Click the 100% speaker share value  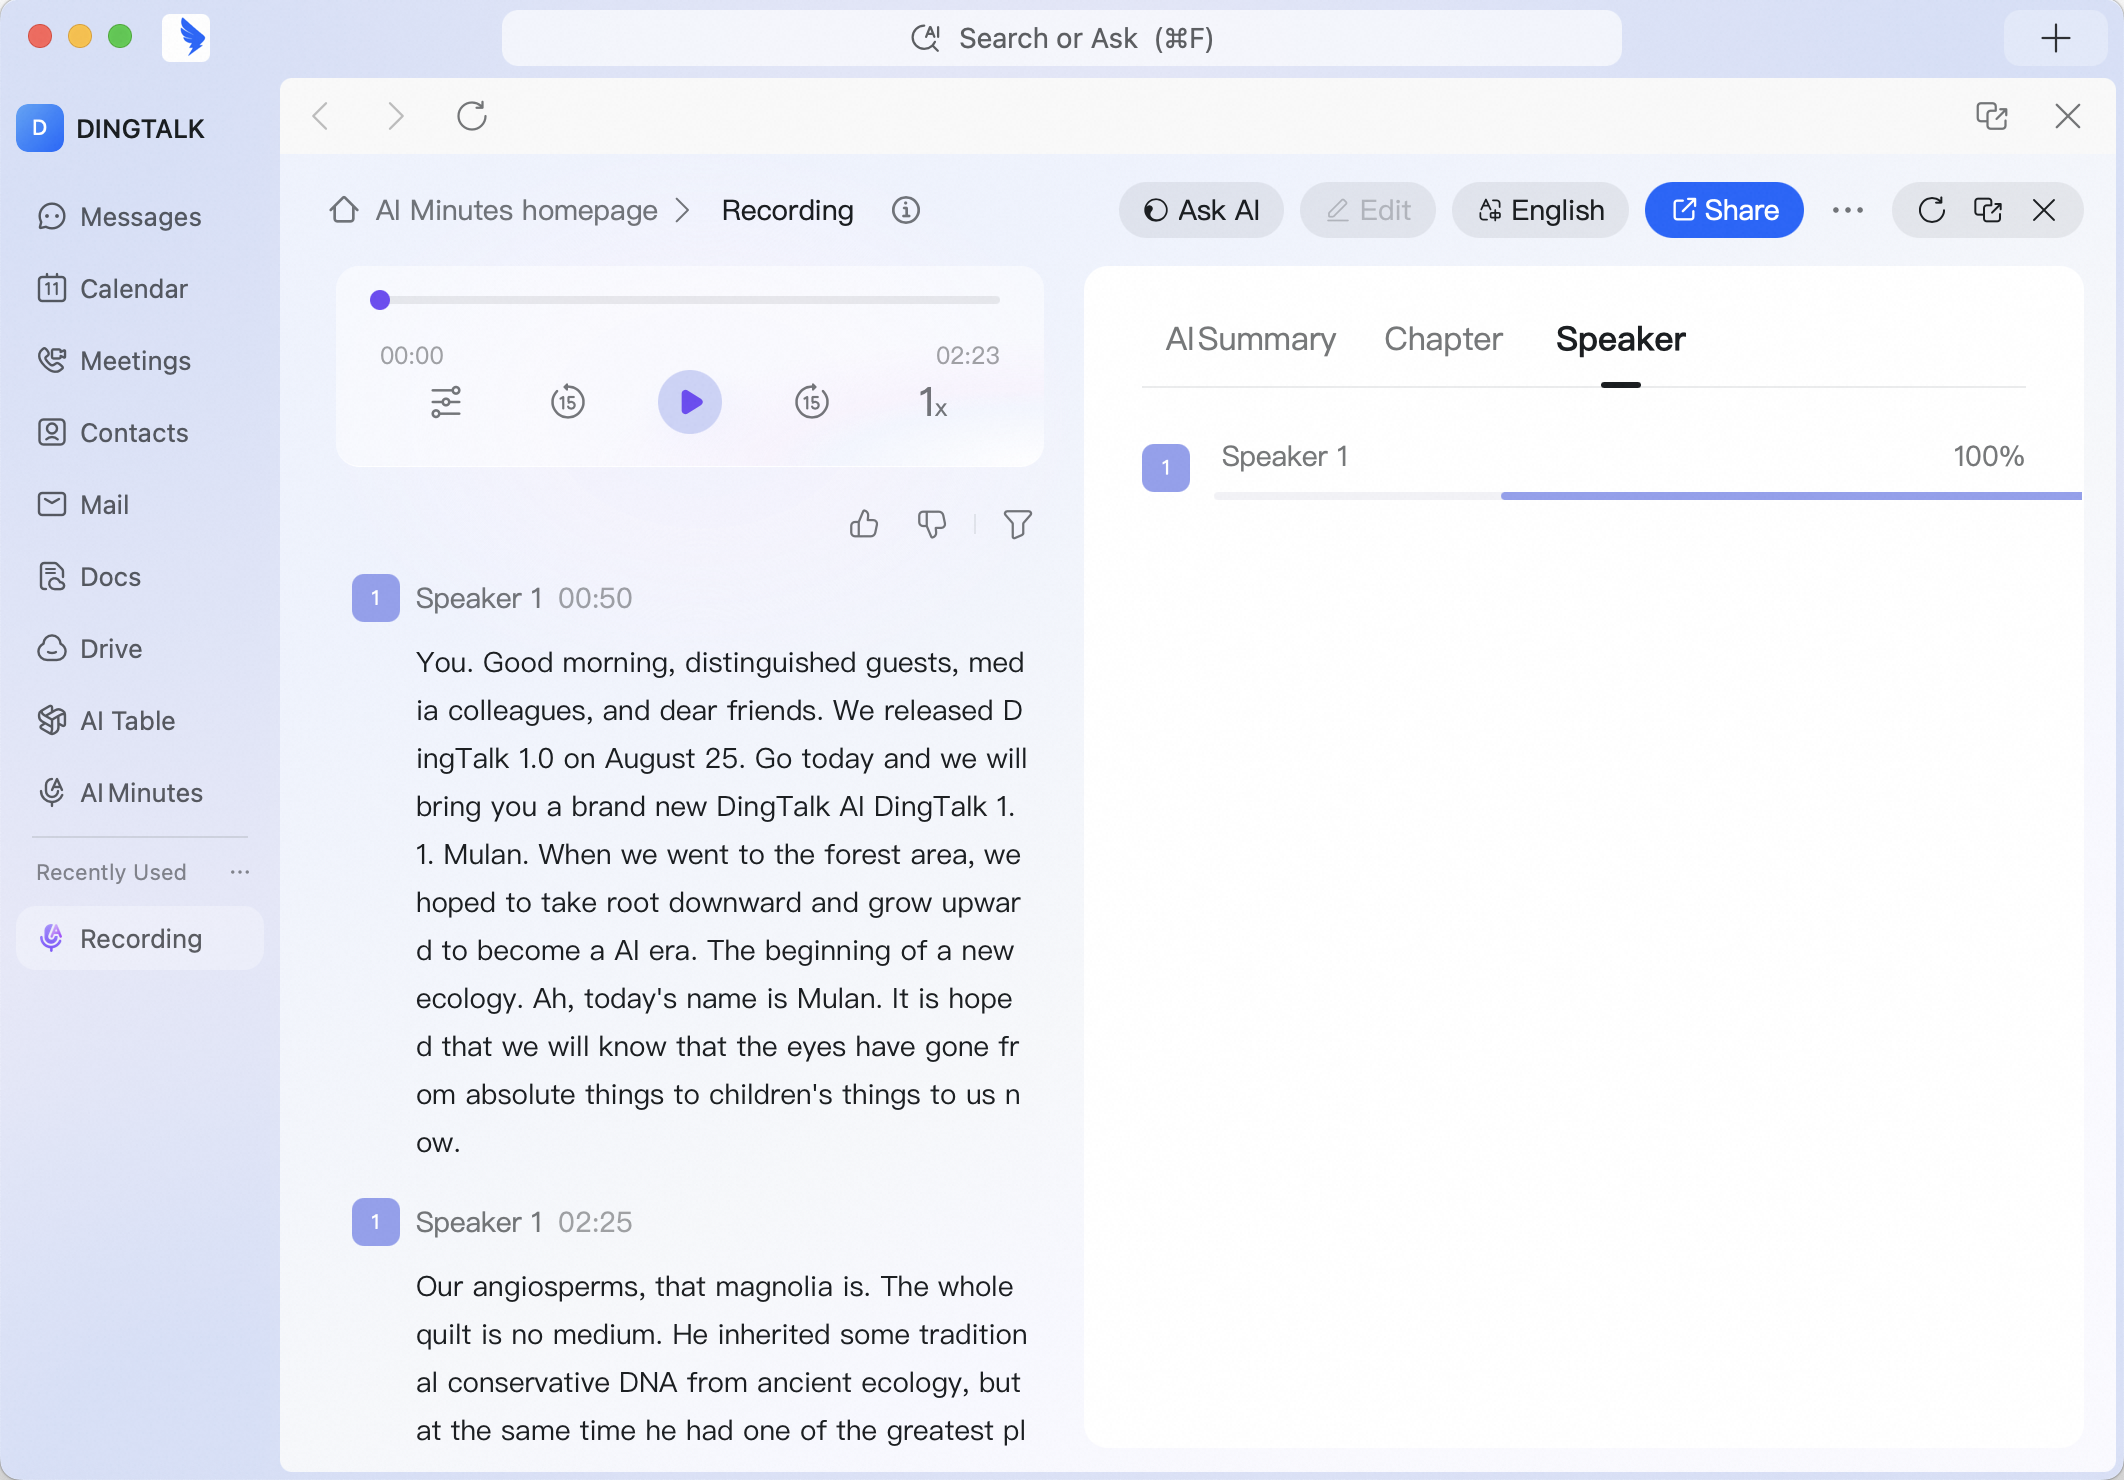pos(1989,457)
